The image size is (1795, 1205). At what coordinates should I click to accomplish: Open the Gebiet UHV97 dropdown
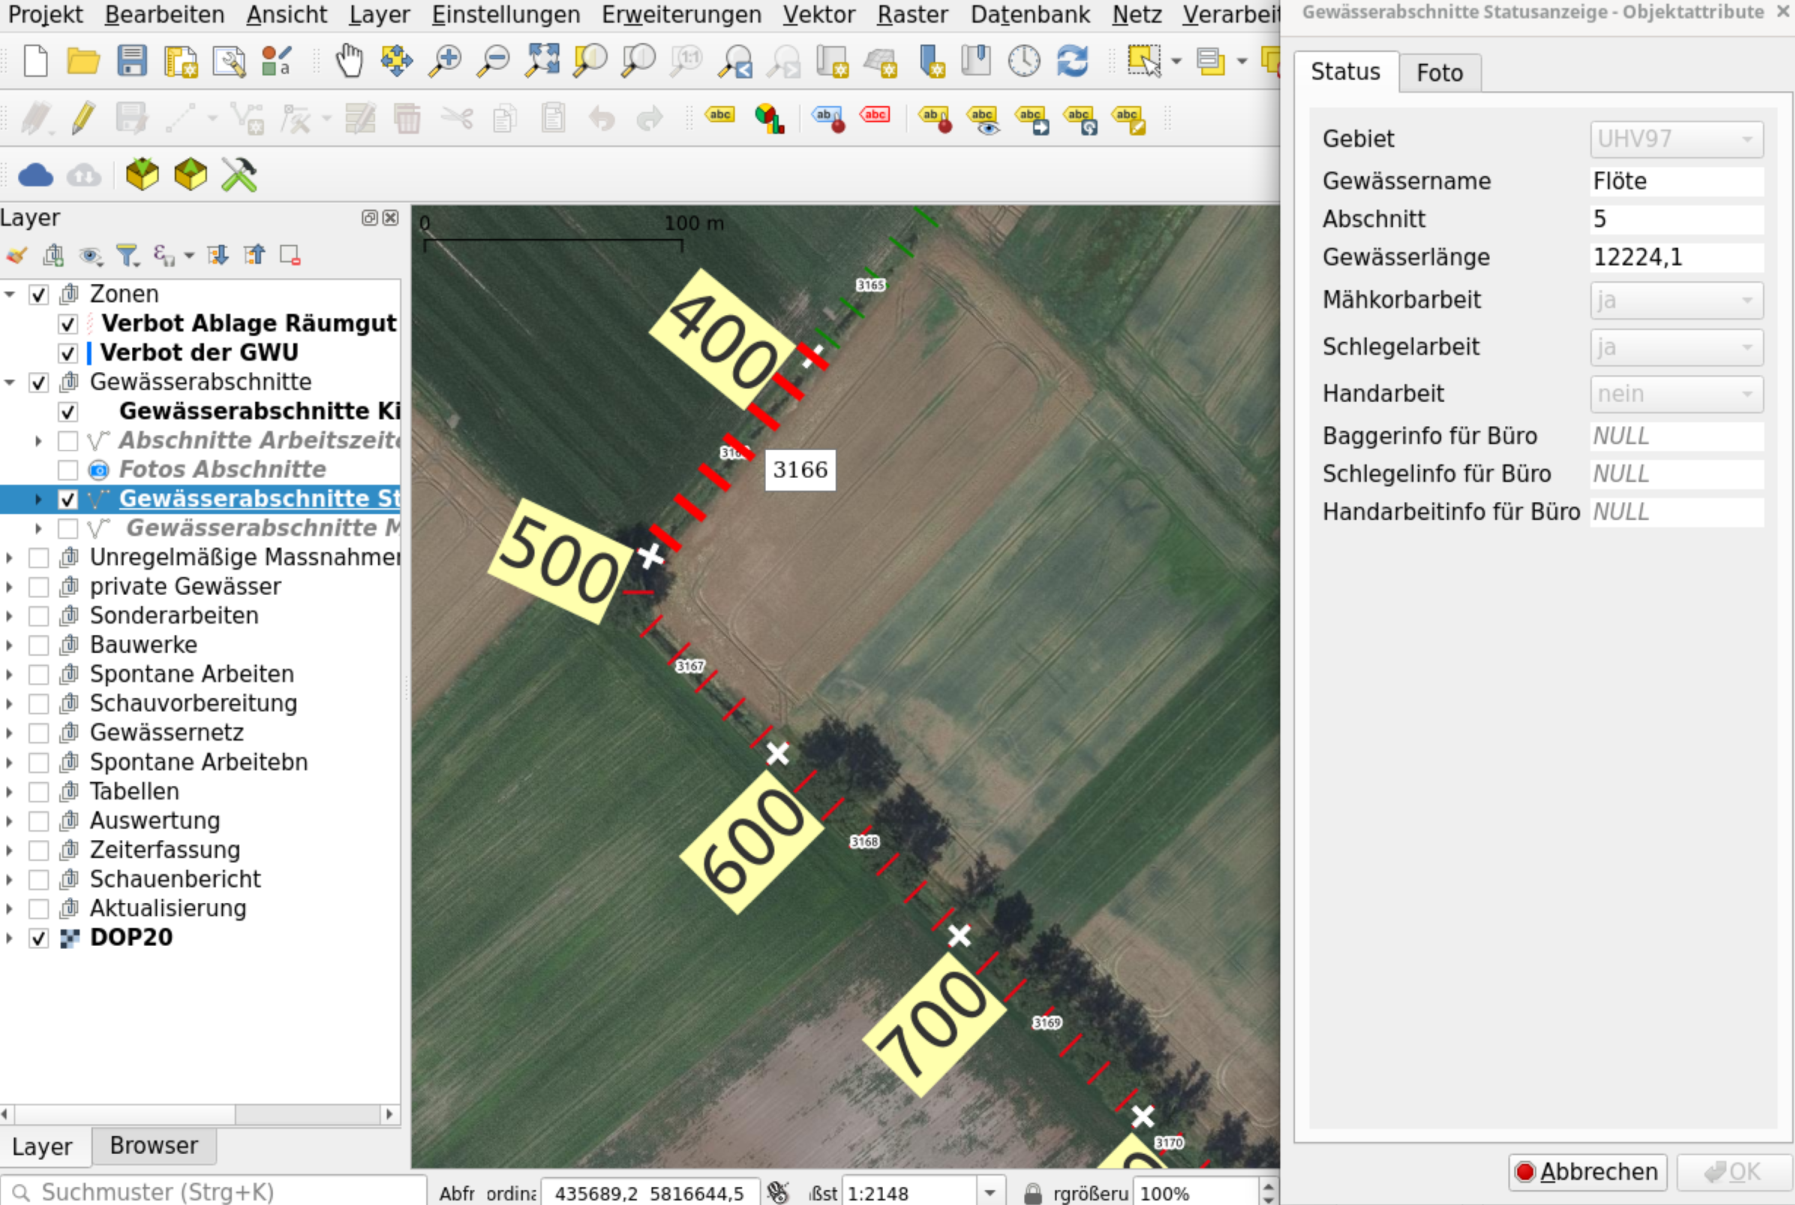(x=1677, y=139)
